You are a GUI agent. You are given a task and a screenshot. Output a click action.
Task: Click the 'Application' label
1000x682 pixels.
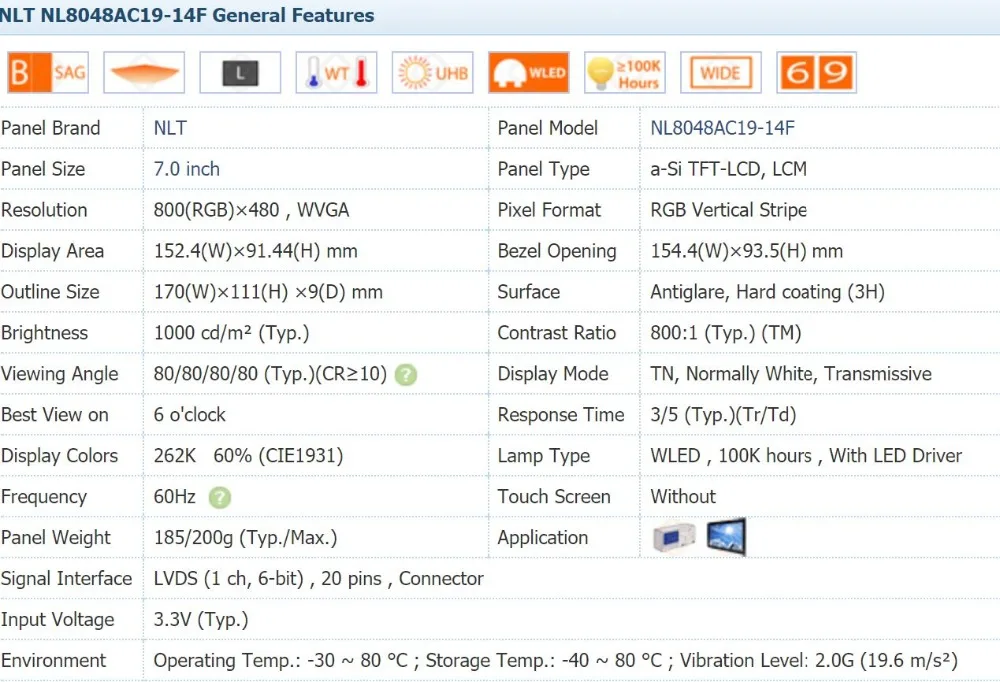coord(543,538)
